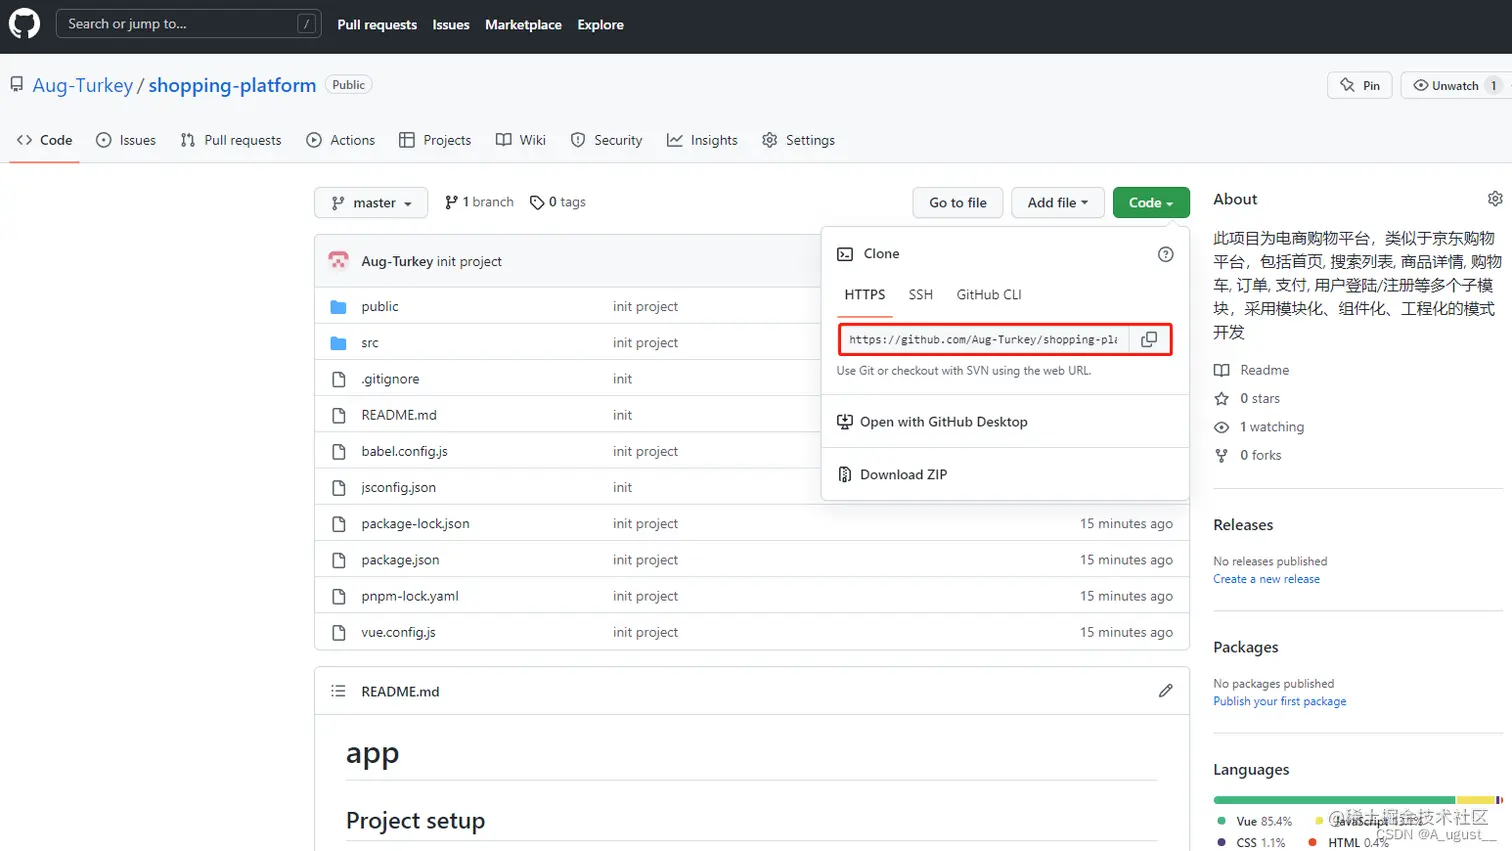Open the repository Settings tab
The width and height of the screenshot is (1512, 851).
(x=798, y=140)
